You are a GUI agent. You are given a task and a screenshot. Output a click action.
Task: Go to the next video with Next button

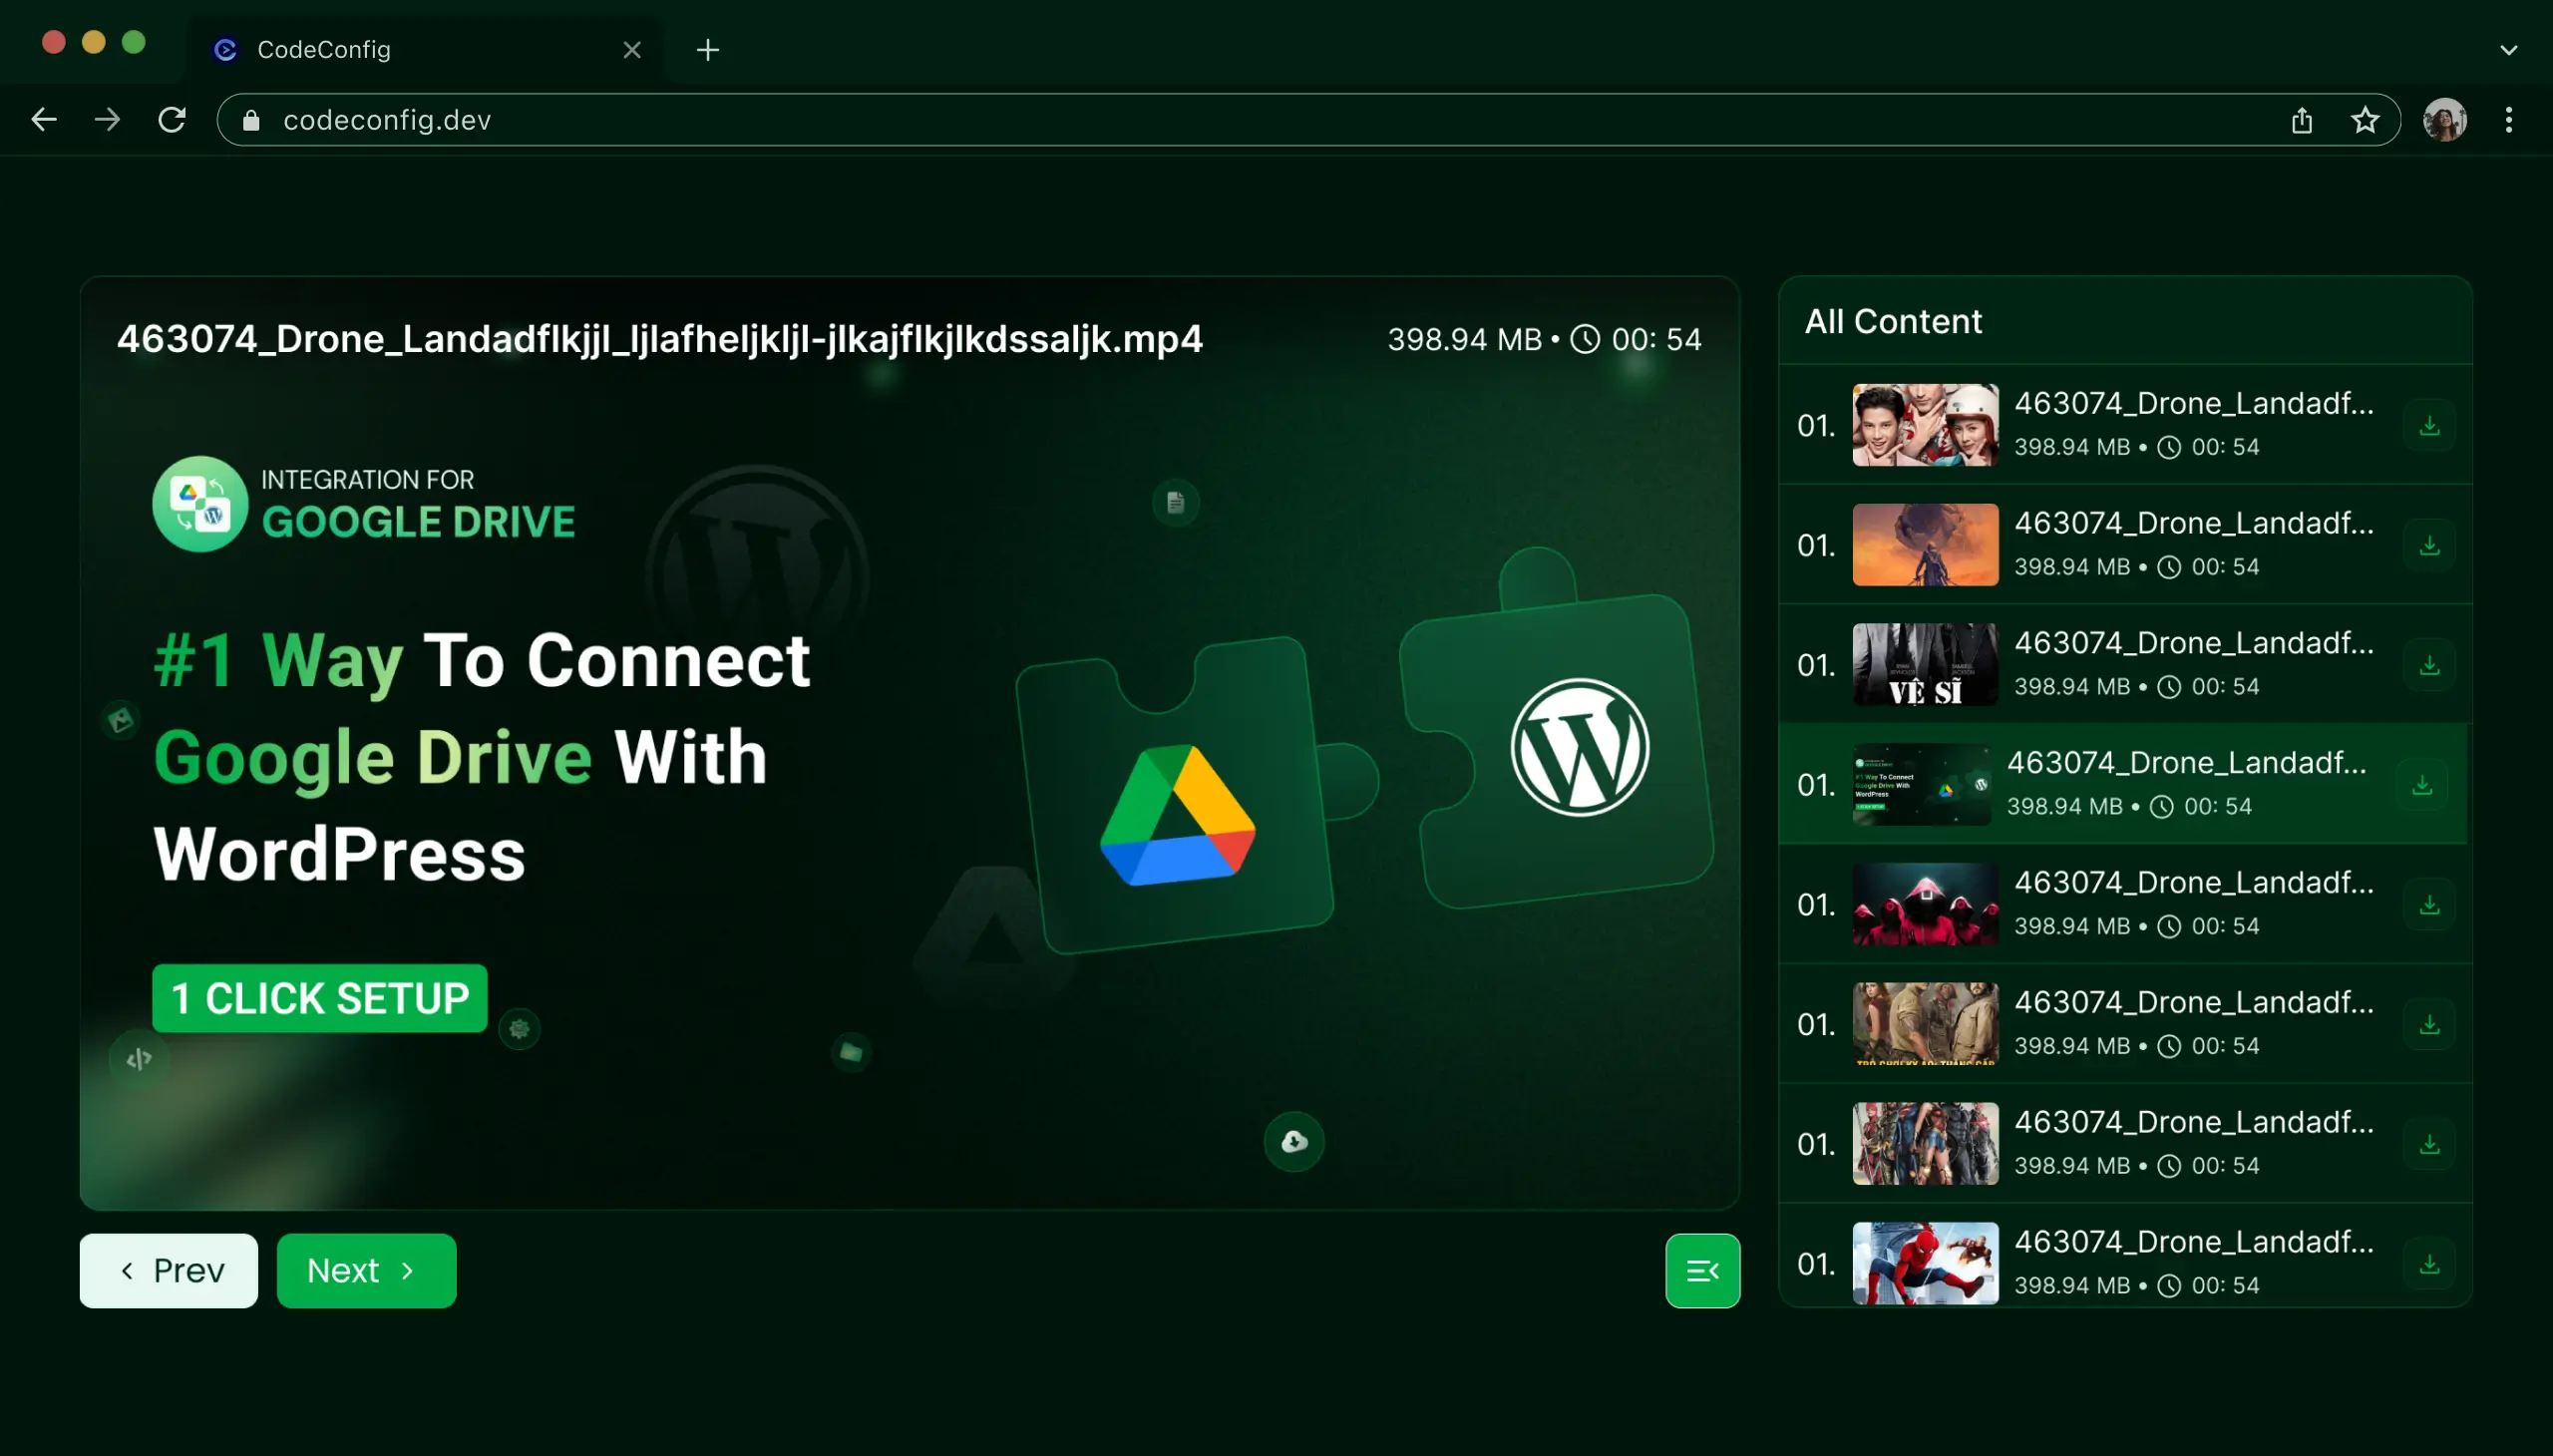click(x=365, y=1270)
